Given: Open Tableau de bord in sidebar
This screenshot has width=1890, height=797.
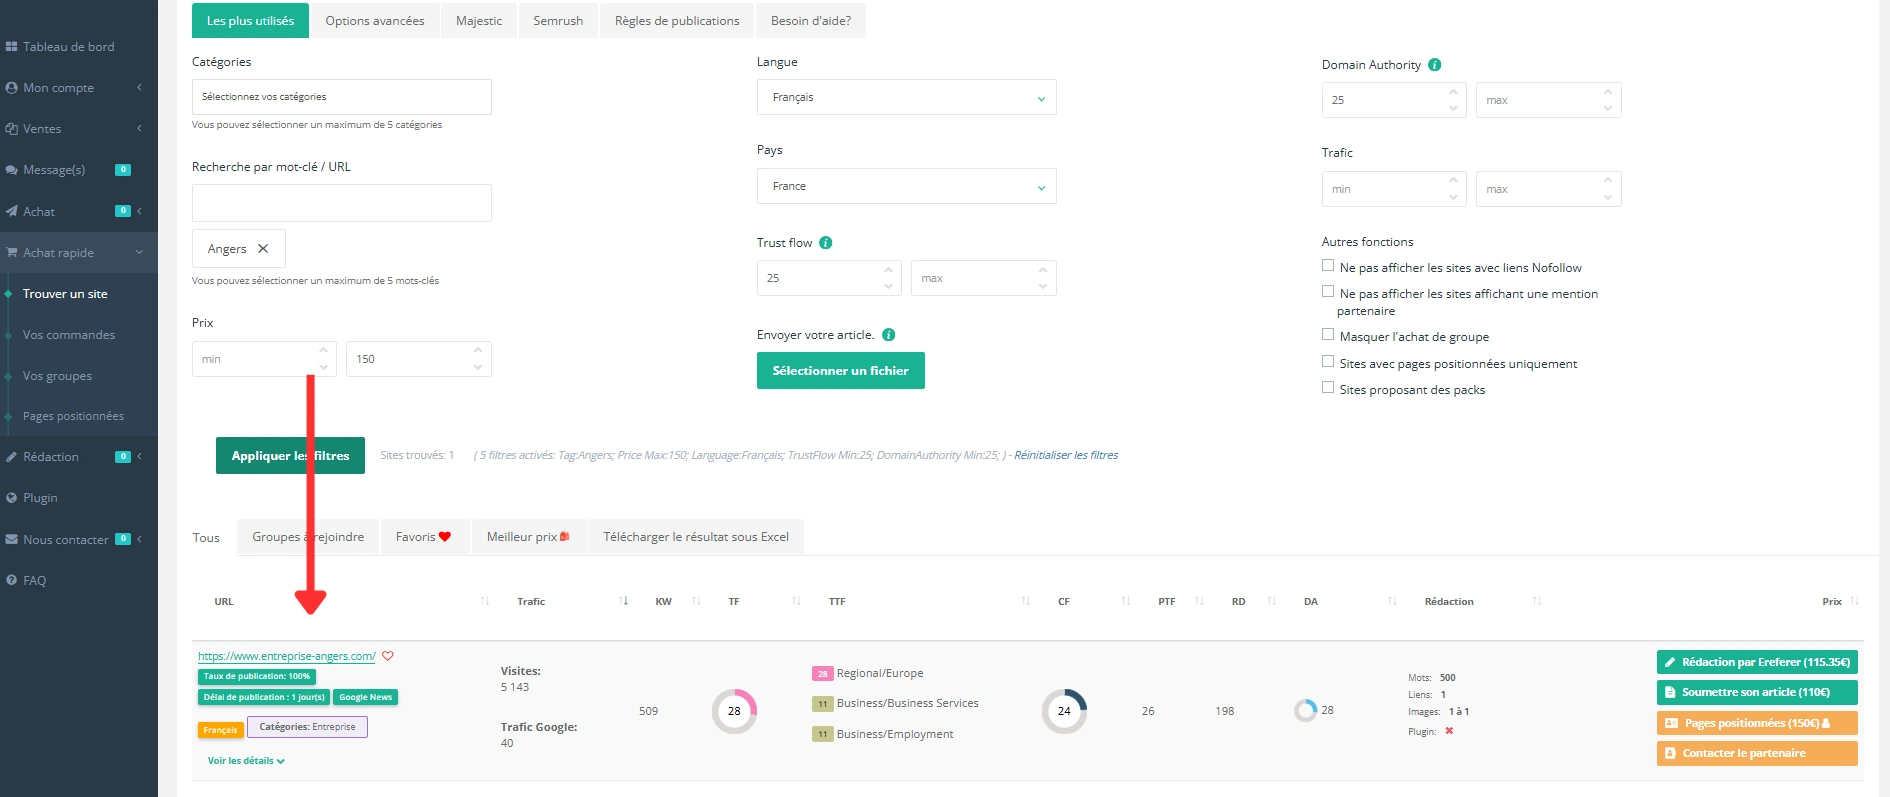Looking at the screenshot, I should (x=68, y=47).
